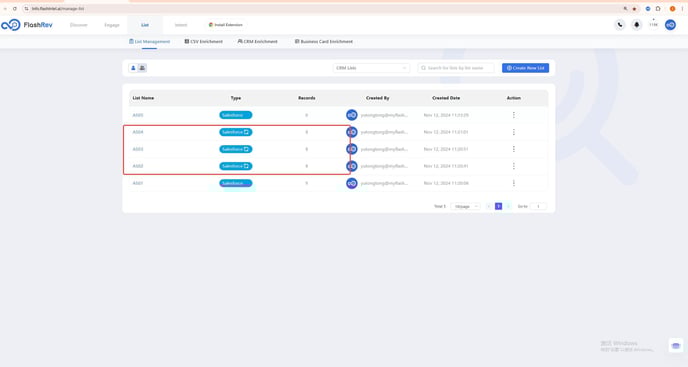Open the browser extensions puzzle icon
This screenshot has height=367, width=688.
coord(658,9)
